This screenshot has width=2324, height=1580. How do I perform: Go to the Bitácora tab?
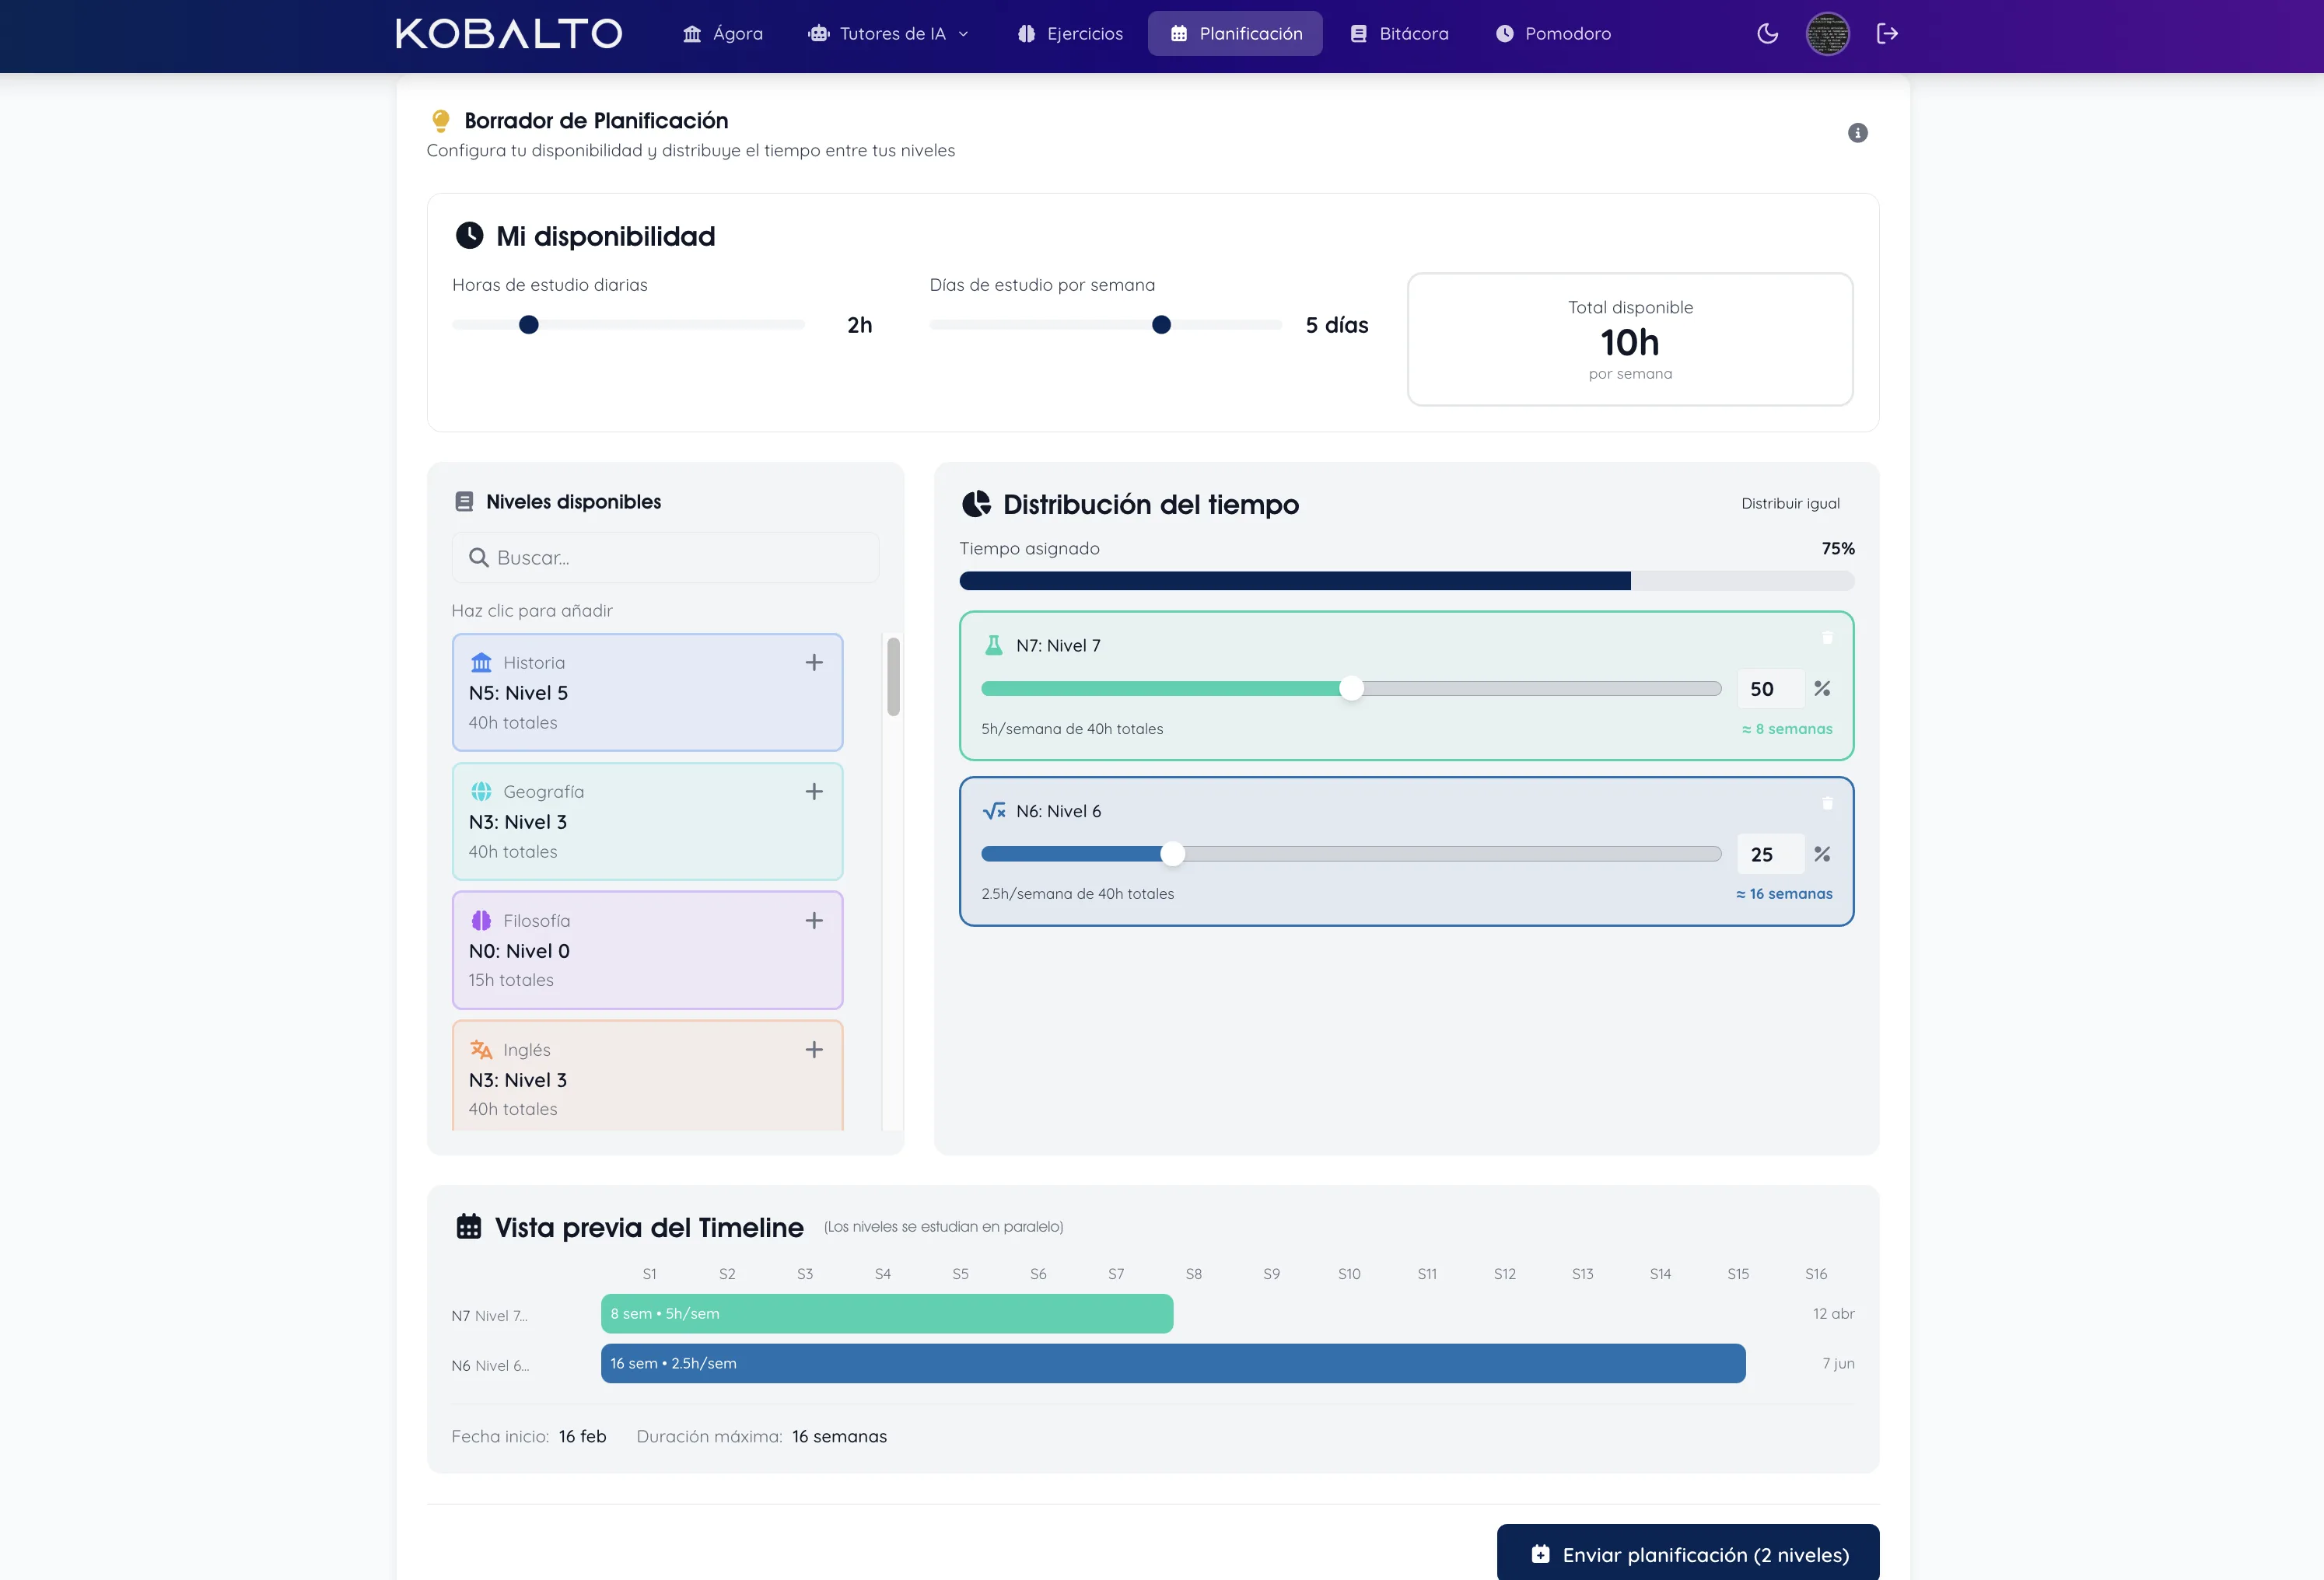[x=1399, y=33]
